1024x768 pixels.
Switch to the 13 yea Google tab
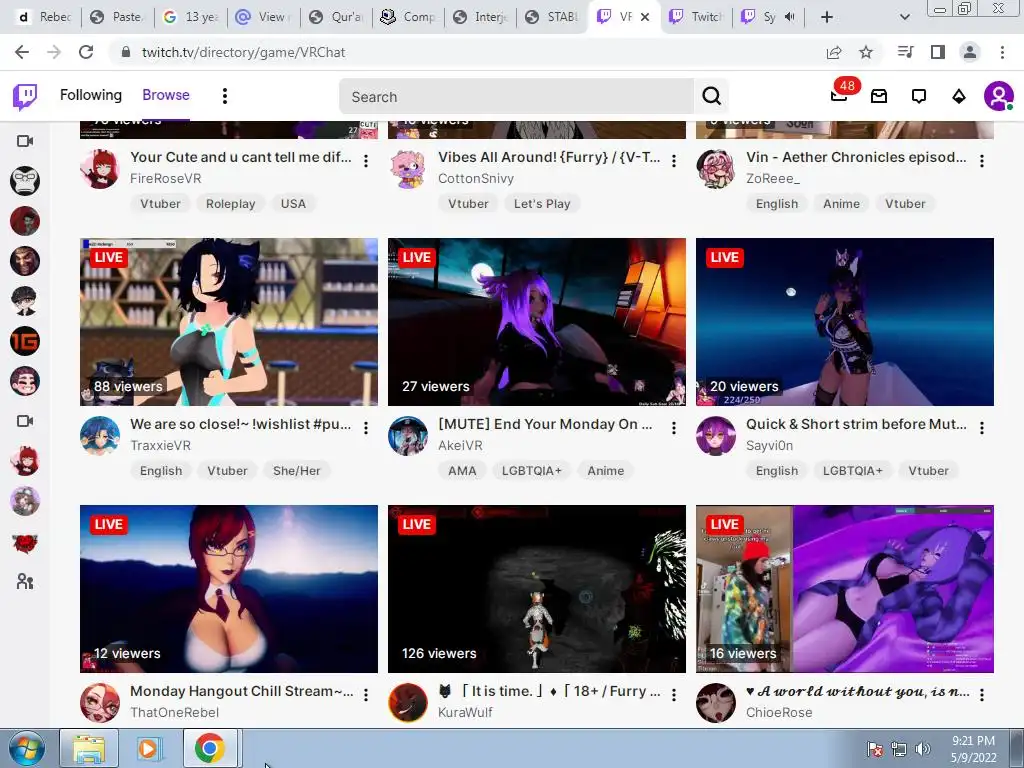[192, 17]
